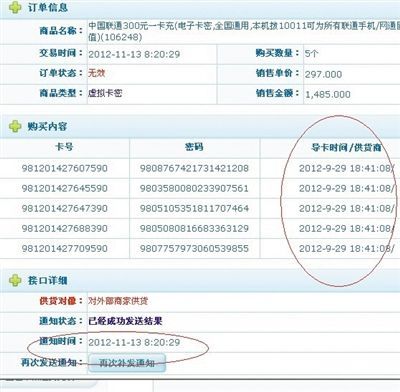Screen dimensions: 400x392
Task: Click the 无效 order status text
Action: point(97,73)
